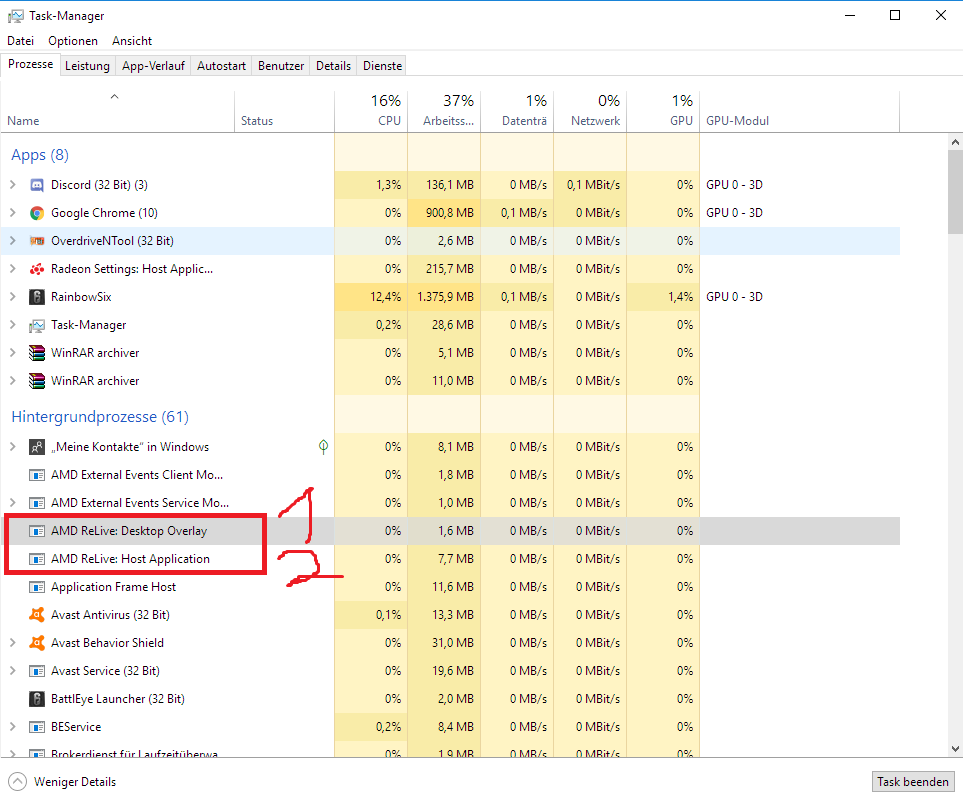Sort by the Name column header
963x803 pixels.
pyautogui.click(x=117, y=111)
